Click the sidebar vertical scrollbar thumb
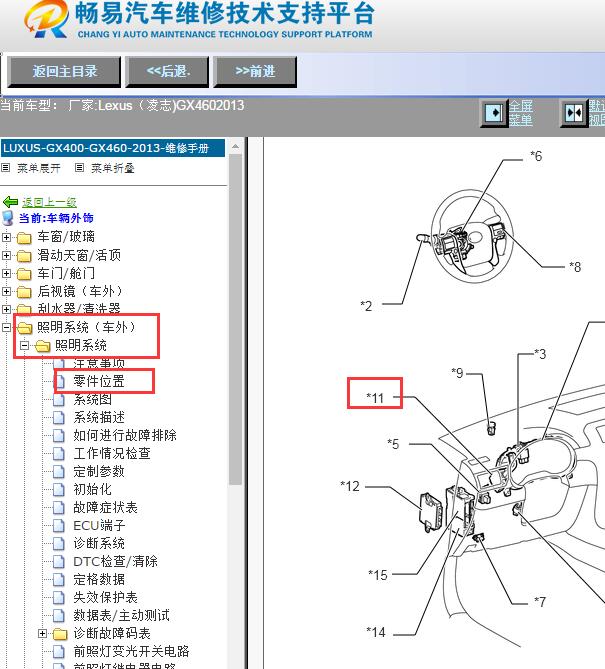605x669 pixels. click(x=236, y=319)
